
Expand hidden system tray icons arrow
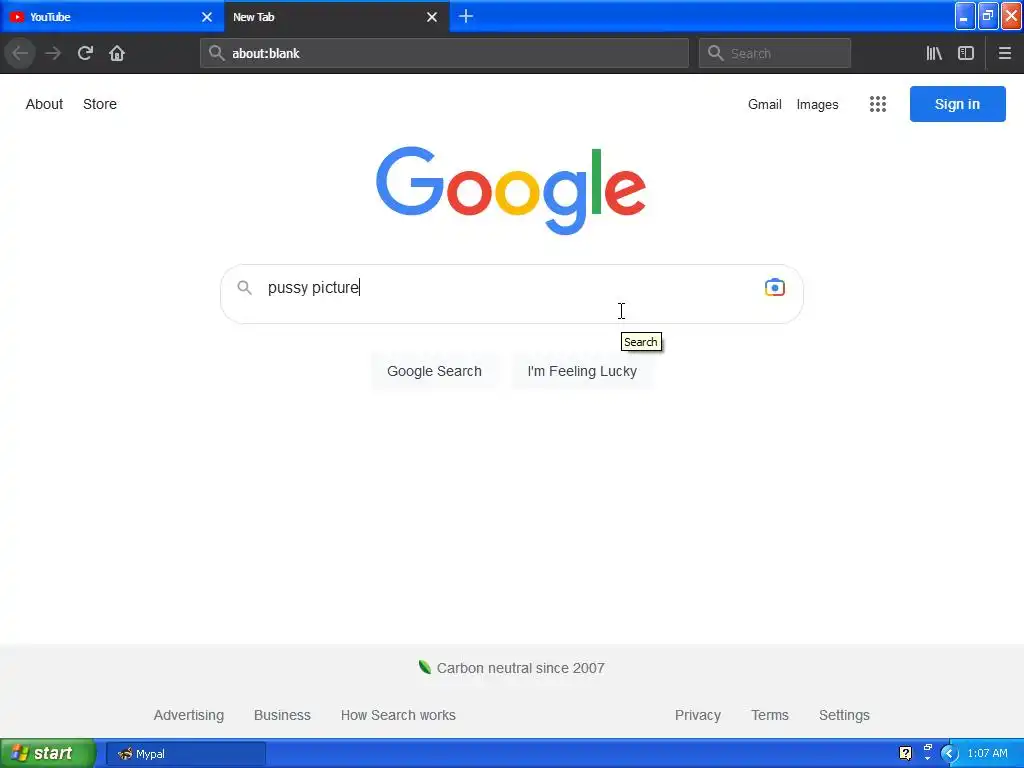tap(949, 754)
